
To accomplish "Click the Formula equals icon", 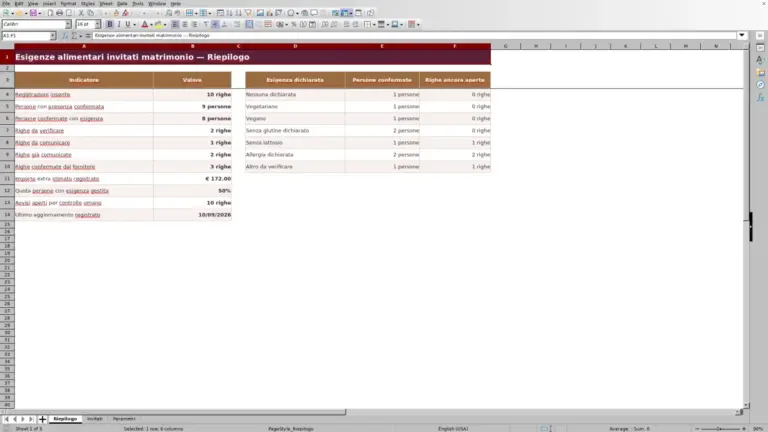I will pyautogui.click(x=88, y=36).
